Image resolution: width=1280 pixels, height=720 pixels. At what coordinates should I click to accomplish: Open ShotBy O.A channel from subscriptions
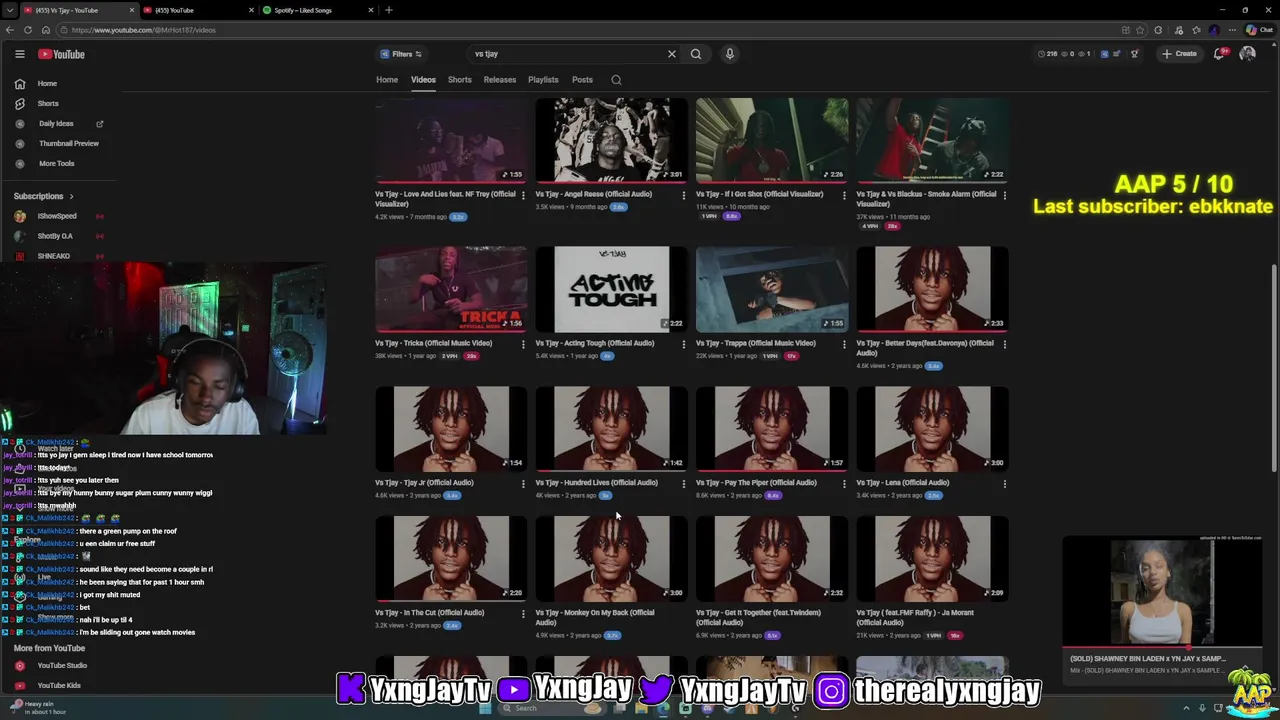click(x=55, y=236)
